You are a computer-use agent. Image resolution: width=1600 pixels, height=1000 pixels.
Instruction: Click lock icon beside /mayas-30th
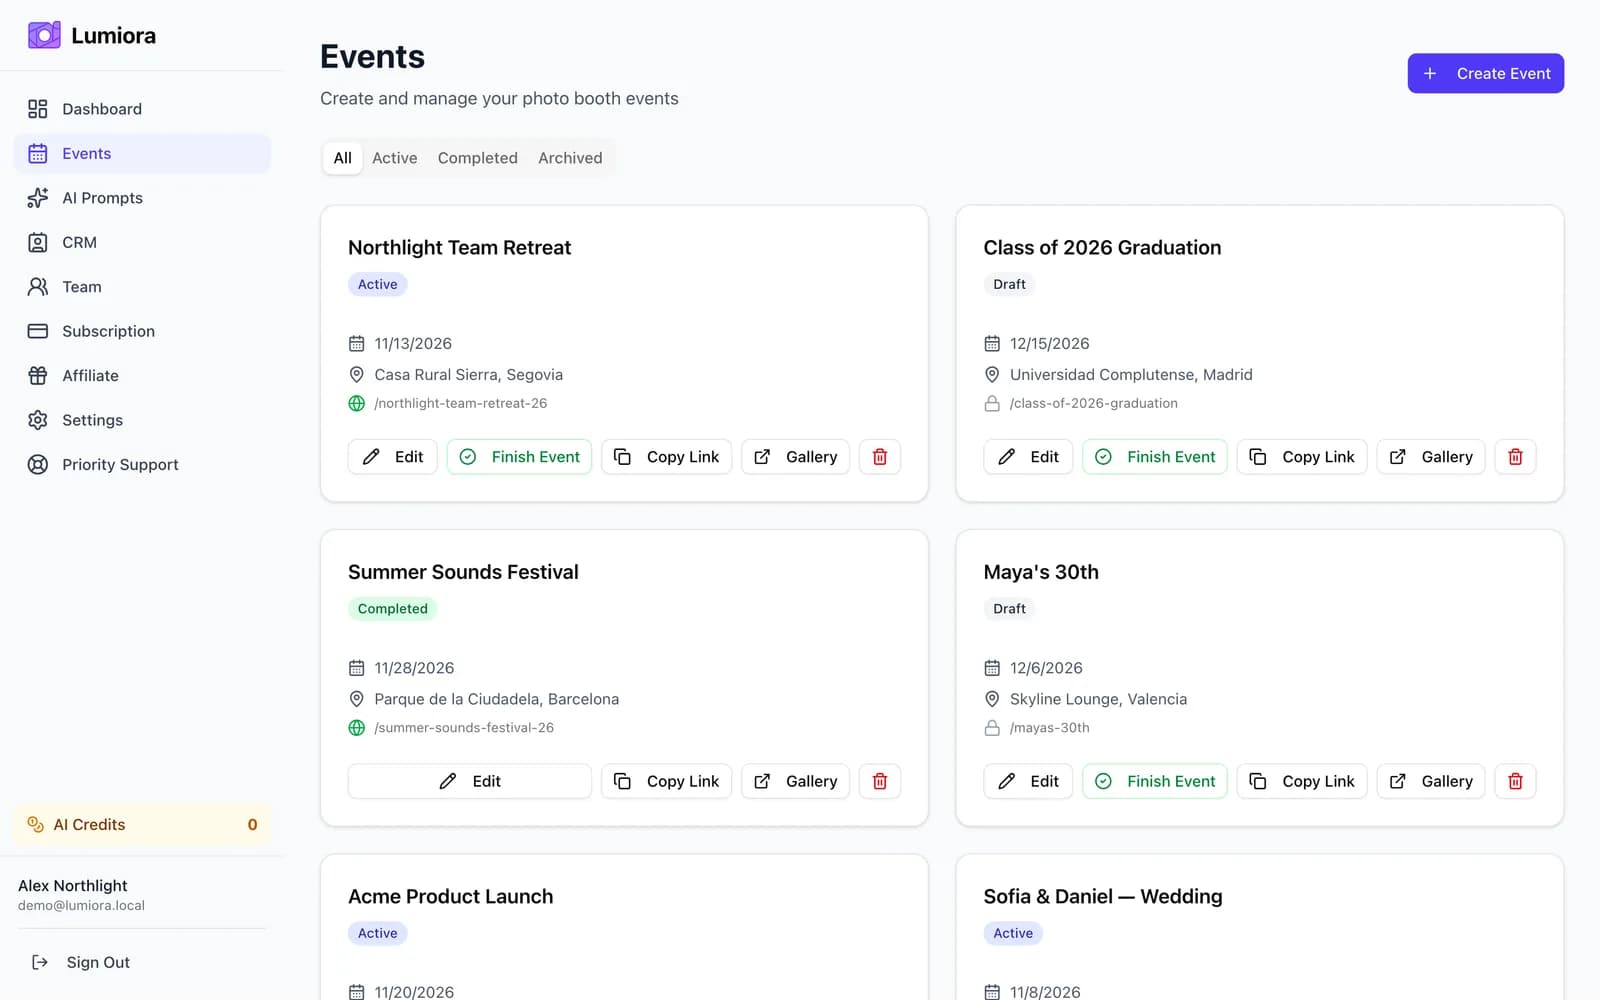(992, 728)
